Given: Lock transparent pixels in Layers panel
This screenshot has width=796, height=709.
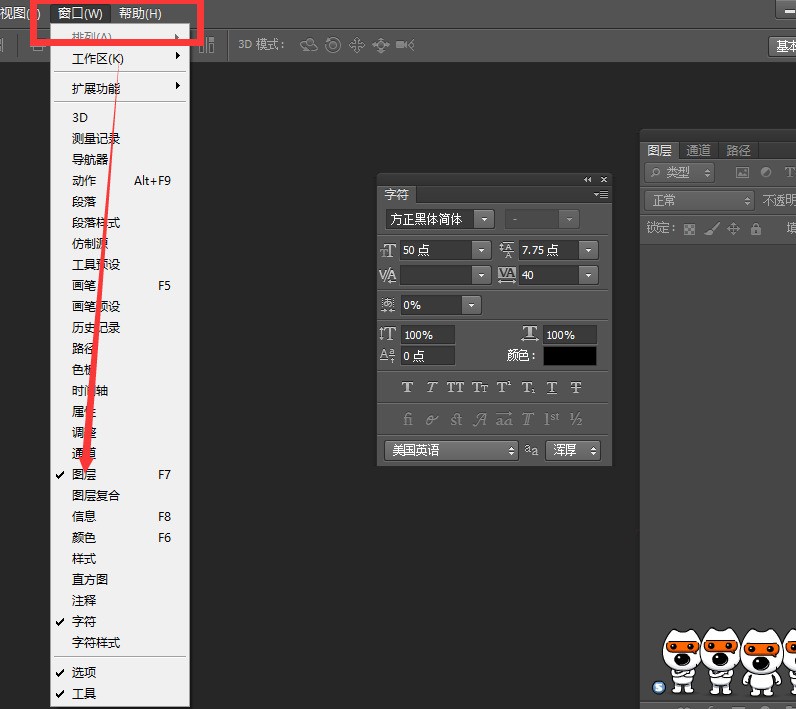Looking at the screenshot, I should [x=689, y=229].
